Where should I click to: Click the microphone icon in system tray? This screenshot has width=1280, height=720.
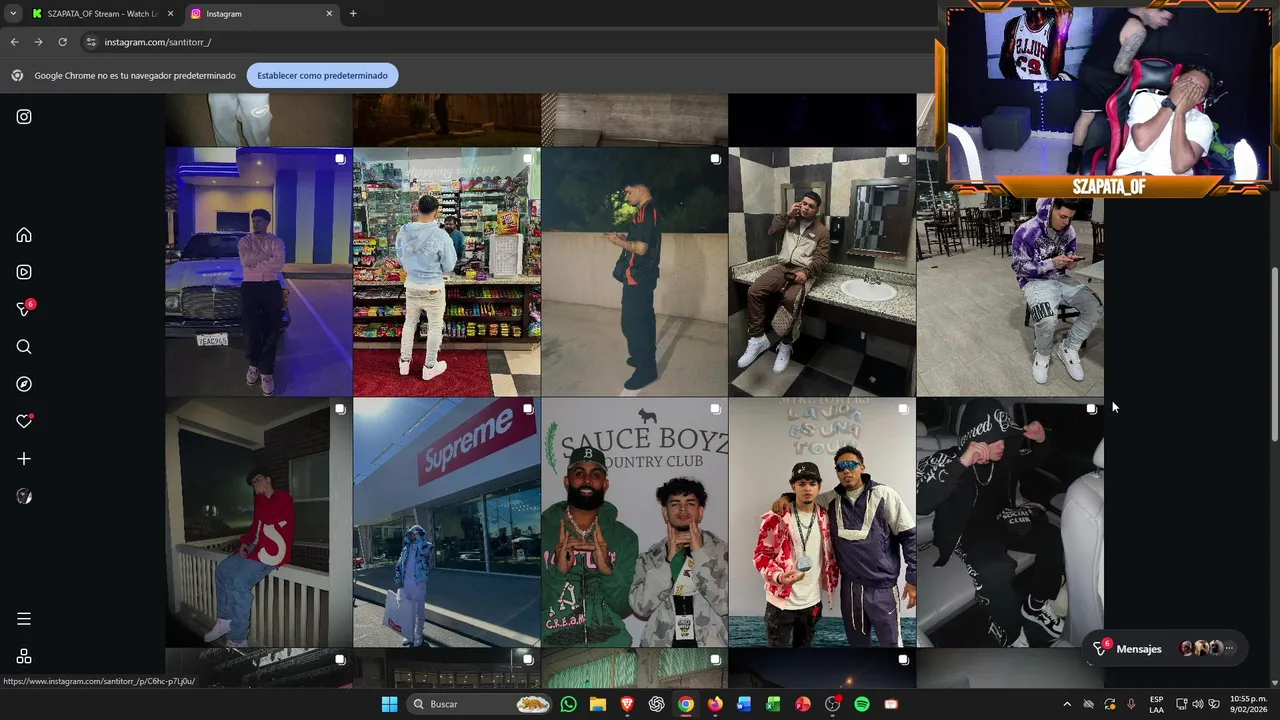point(1131,704)
